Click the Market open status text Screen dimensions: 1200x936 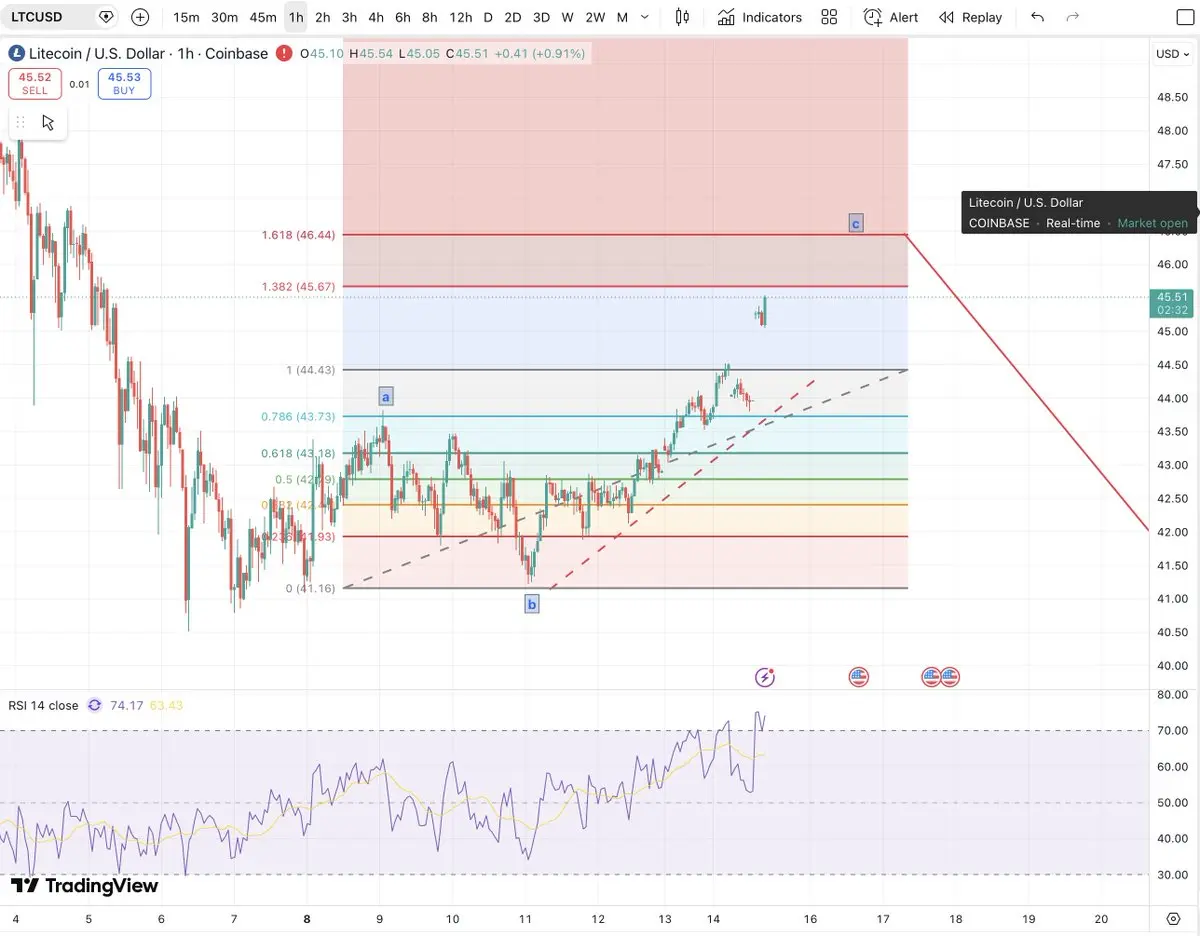[1153, 223]
